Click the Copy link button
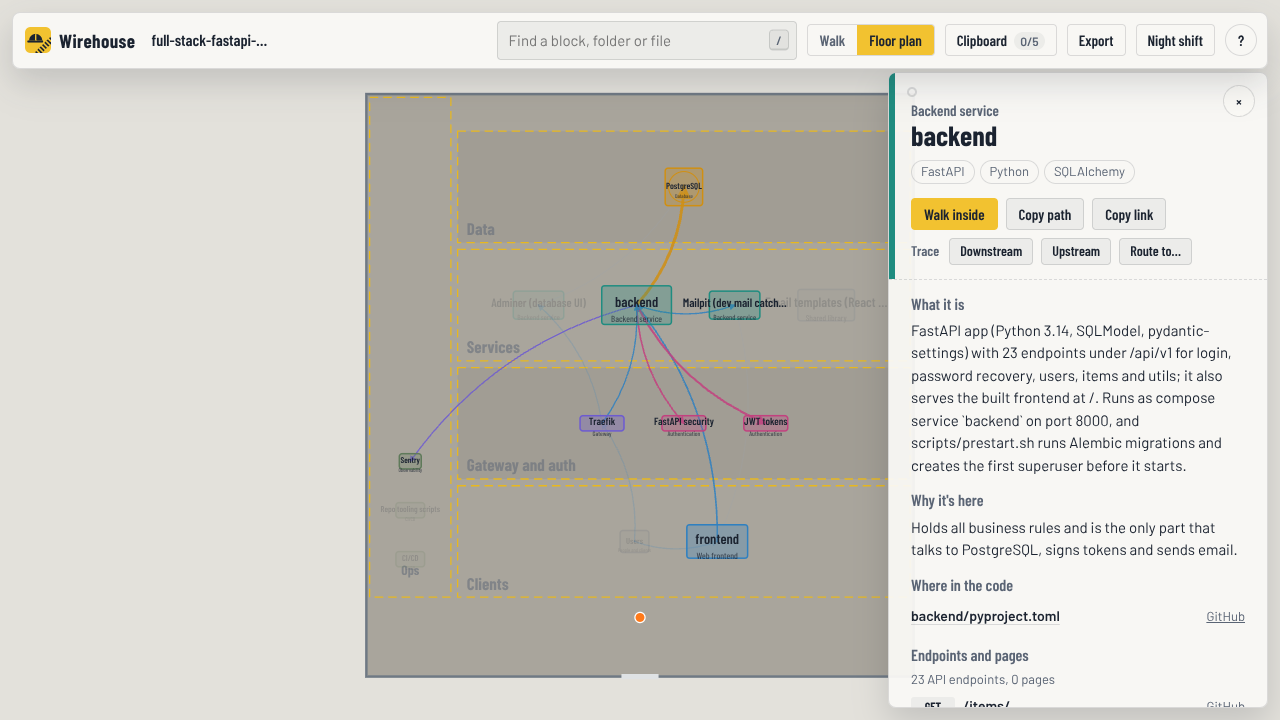This screenshot has height=720, width=1280. [x=1129, y=214]
